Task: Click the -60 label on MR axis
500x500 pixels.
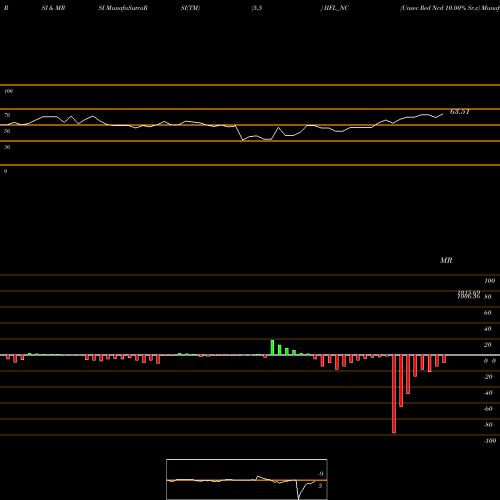Action: 488,409
